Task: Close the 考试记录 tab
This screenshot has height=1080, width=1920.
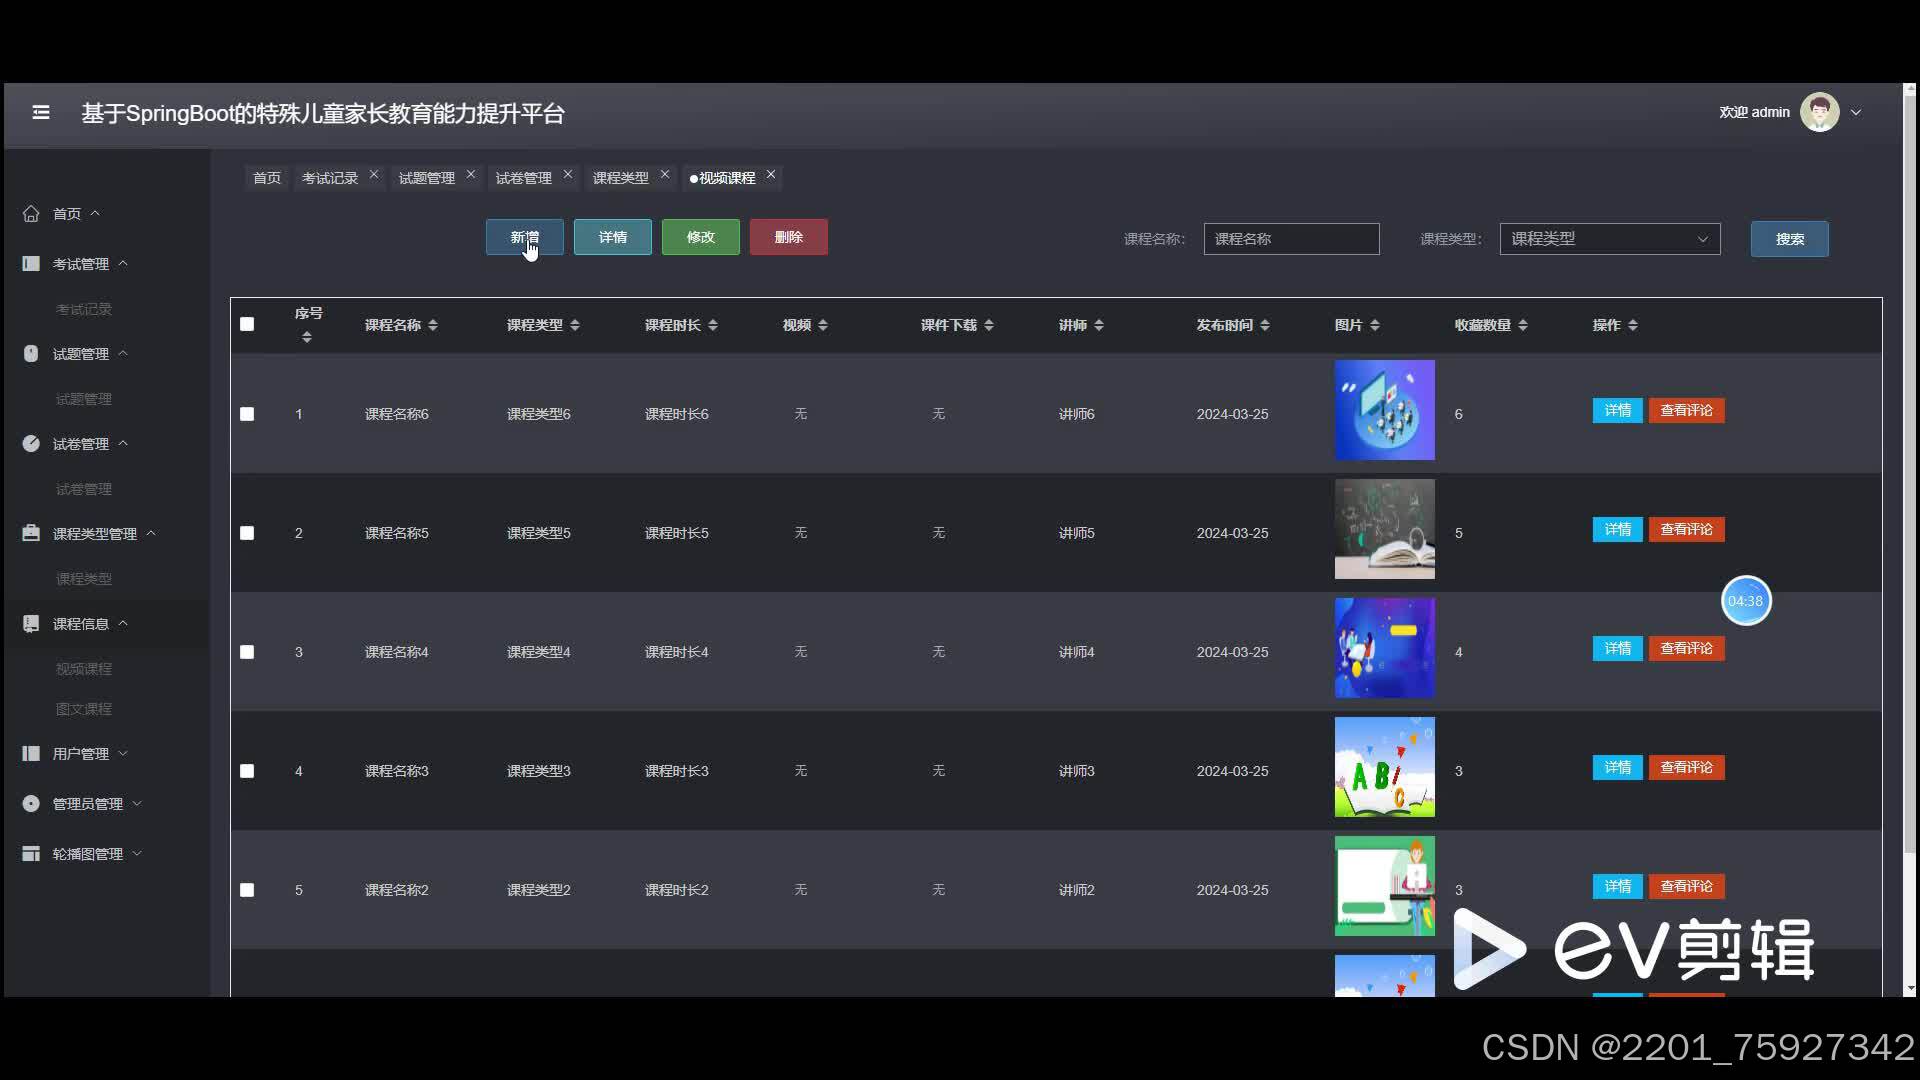Action: (x=374, y=175)
